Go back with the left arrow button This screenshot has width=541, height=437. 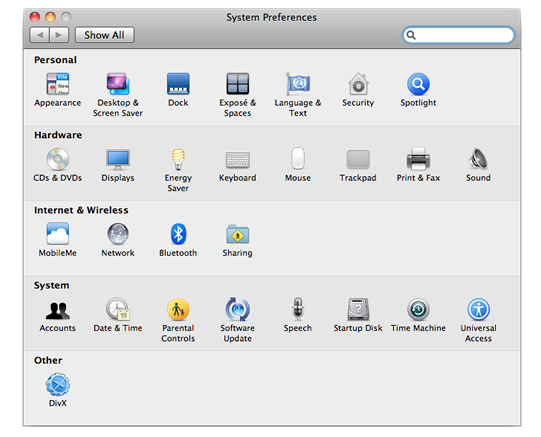coord(40,35)
